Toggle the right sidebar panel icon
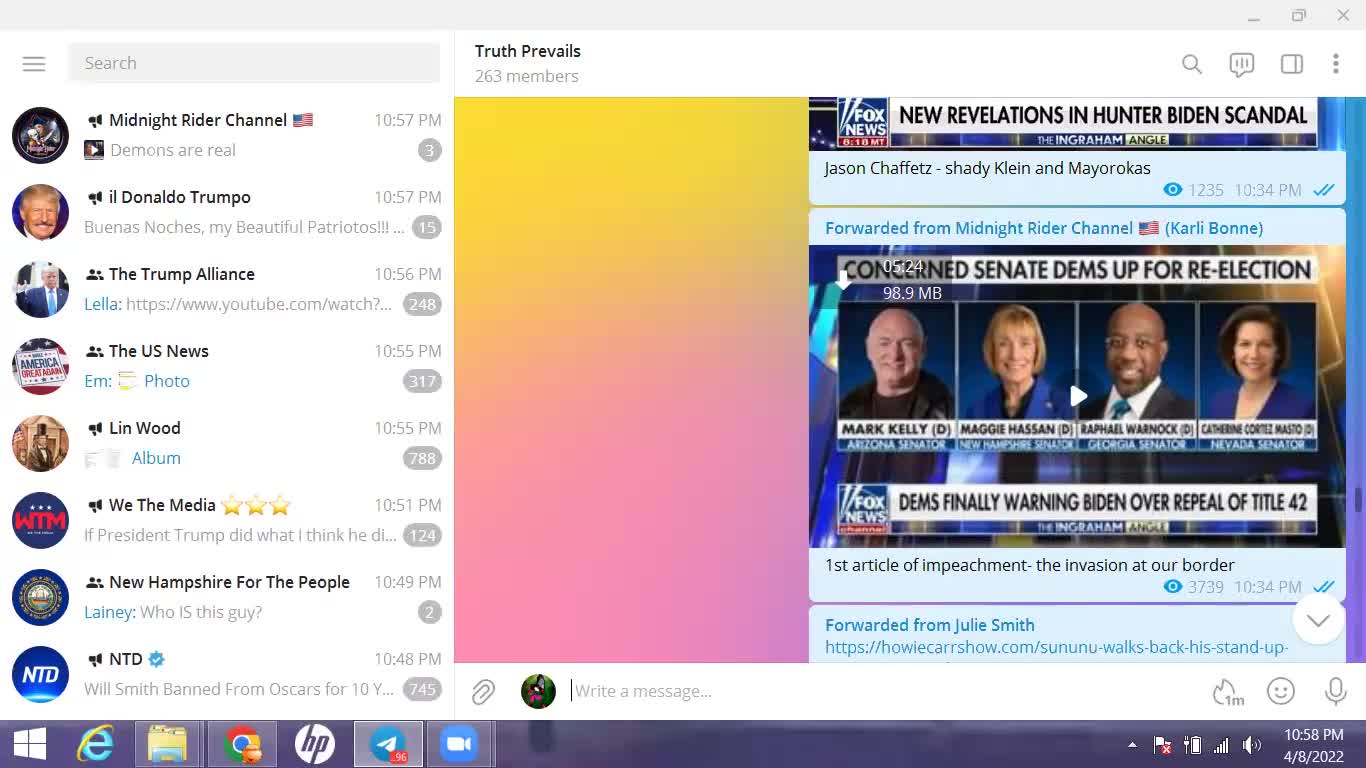Viewport: 1366px width, 768px height. coord(1291,64)
